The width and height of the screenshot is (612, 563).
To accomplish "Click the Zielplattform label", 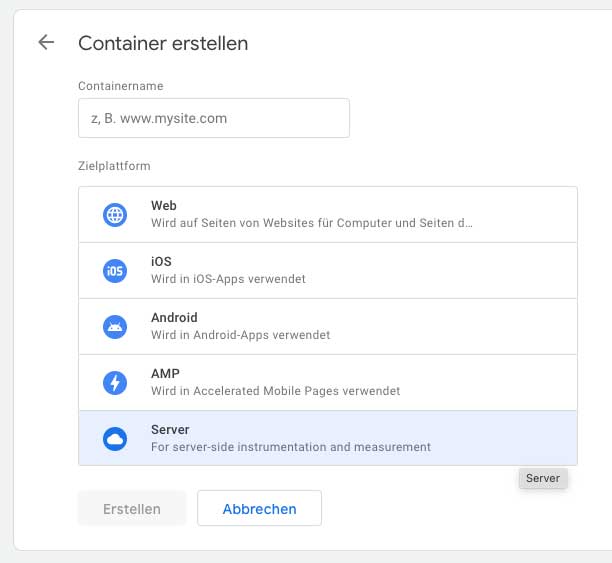I will [114, 166].
